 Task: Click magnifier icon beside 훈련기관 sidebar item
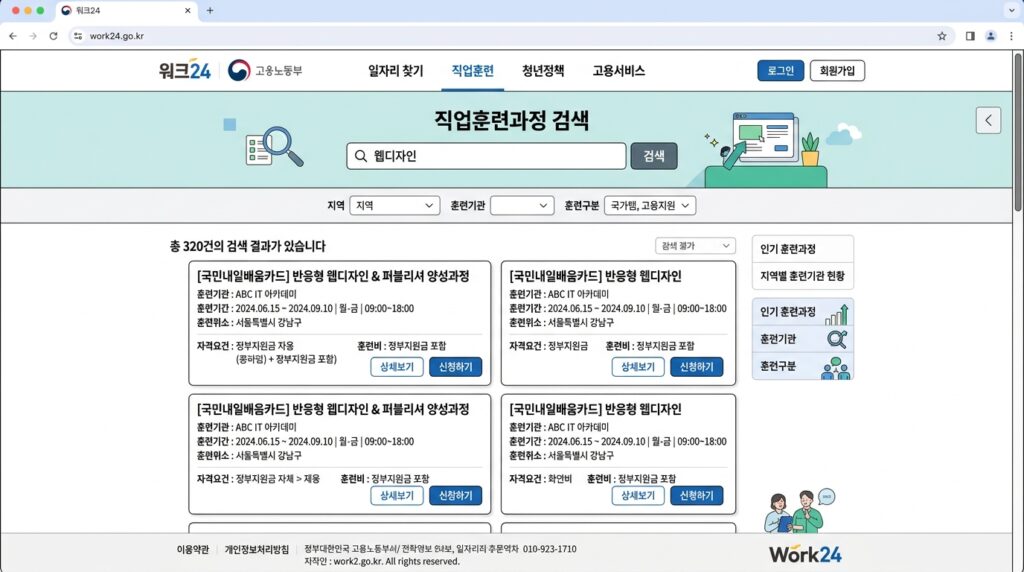tap(837, 340)
